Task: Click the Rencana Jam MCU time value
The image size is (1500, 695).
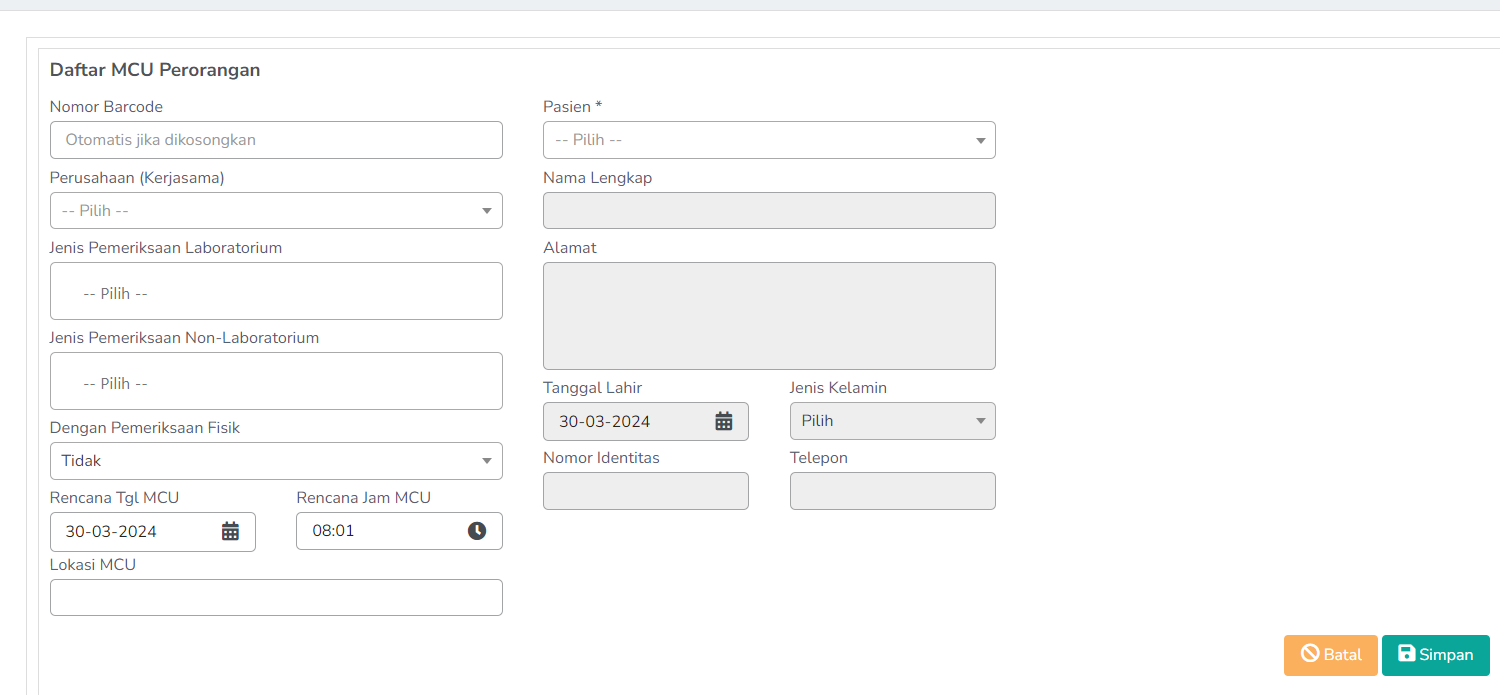Action: tap(334, 531)
